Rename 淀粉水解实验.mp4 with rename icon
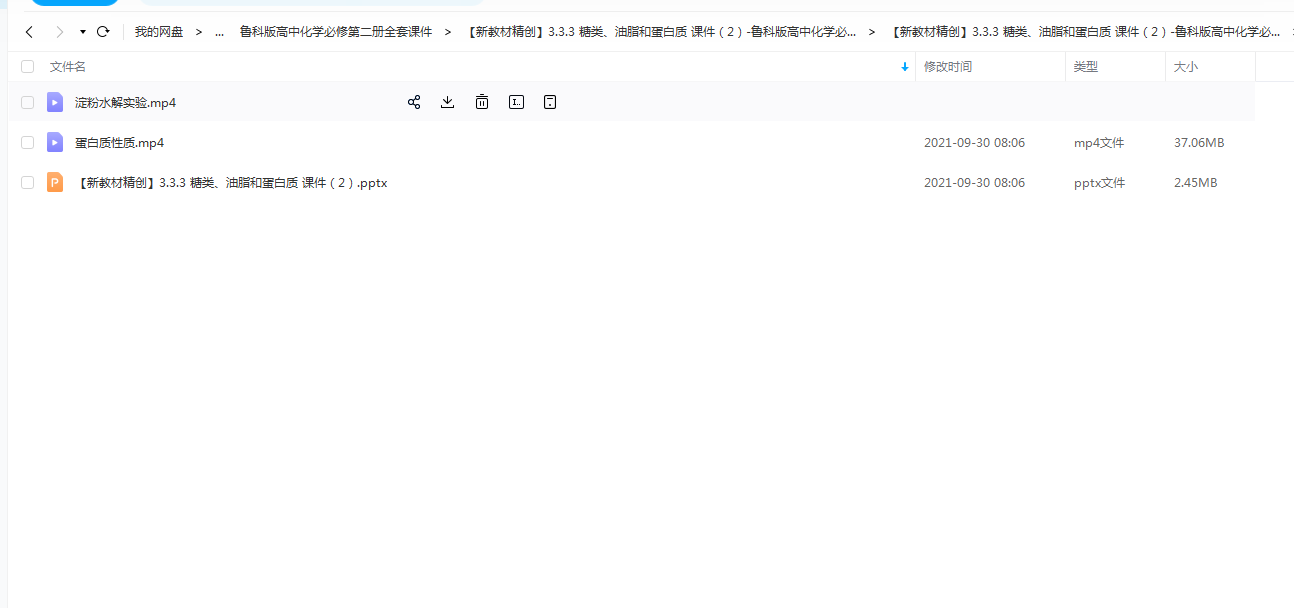 tap(516, 102)
